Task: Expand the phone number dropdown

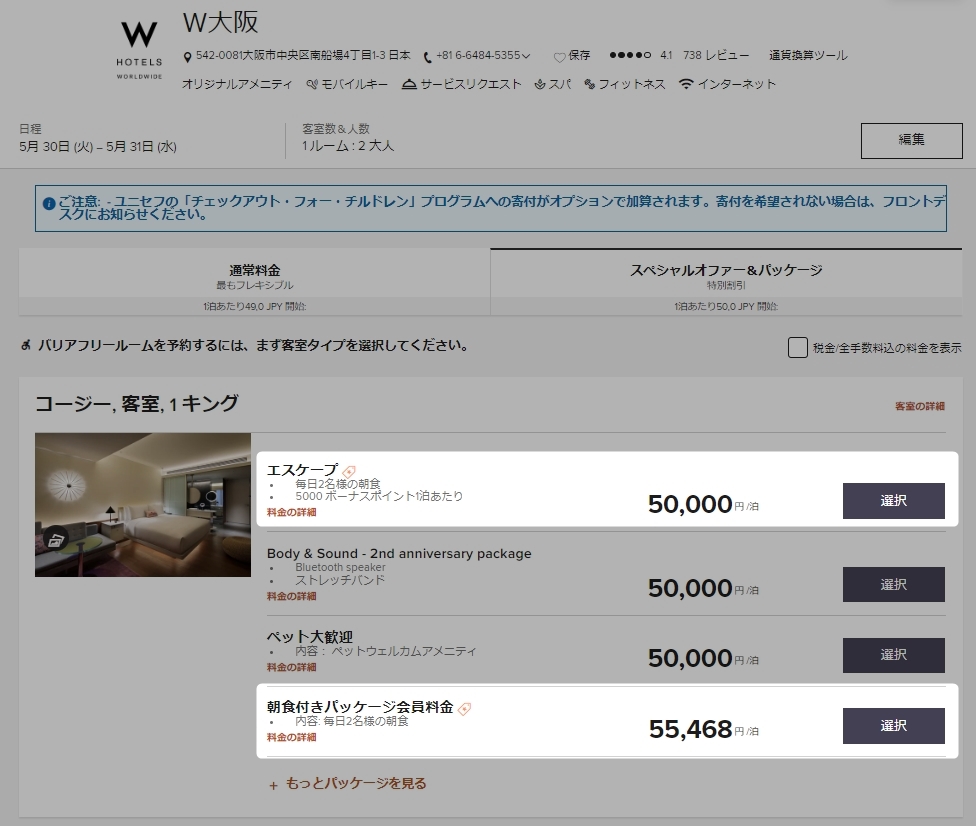Action: [526, 57]
